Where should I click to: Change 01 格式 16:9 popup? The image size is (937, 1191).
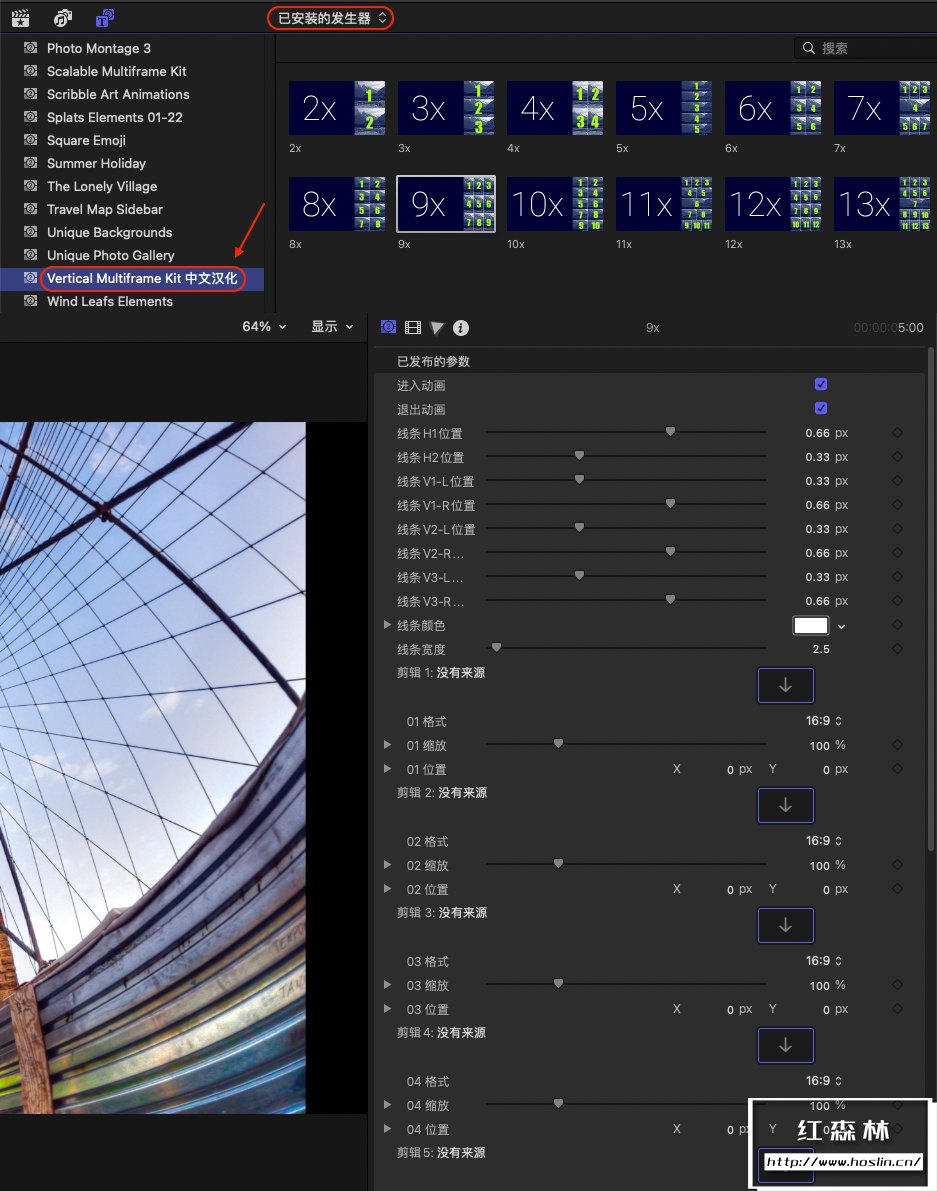coord(824,721)
